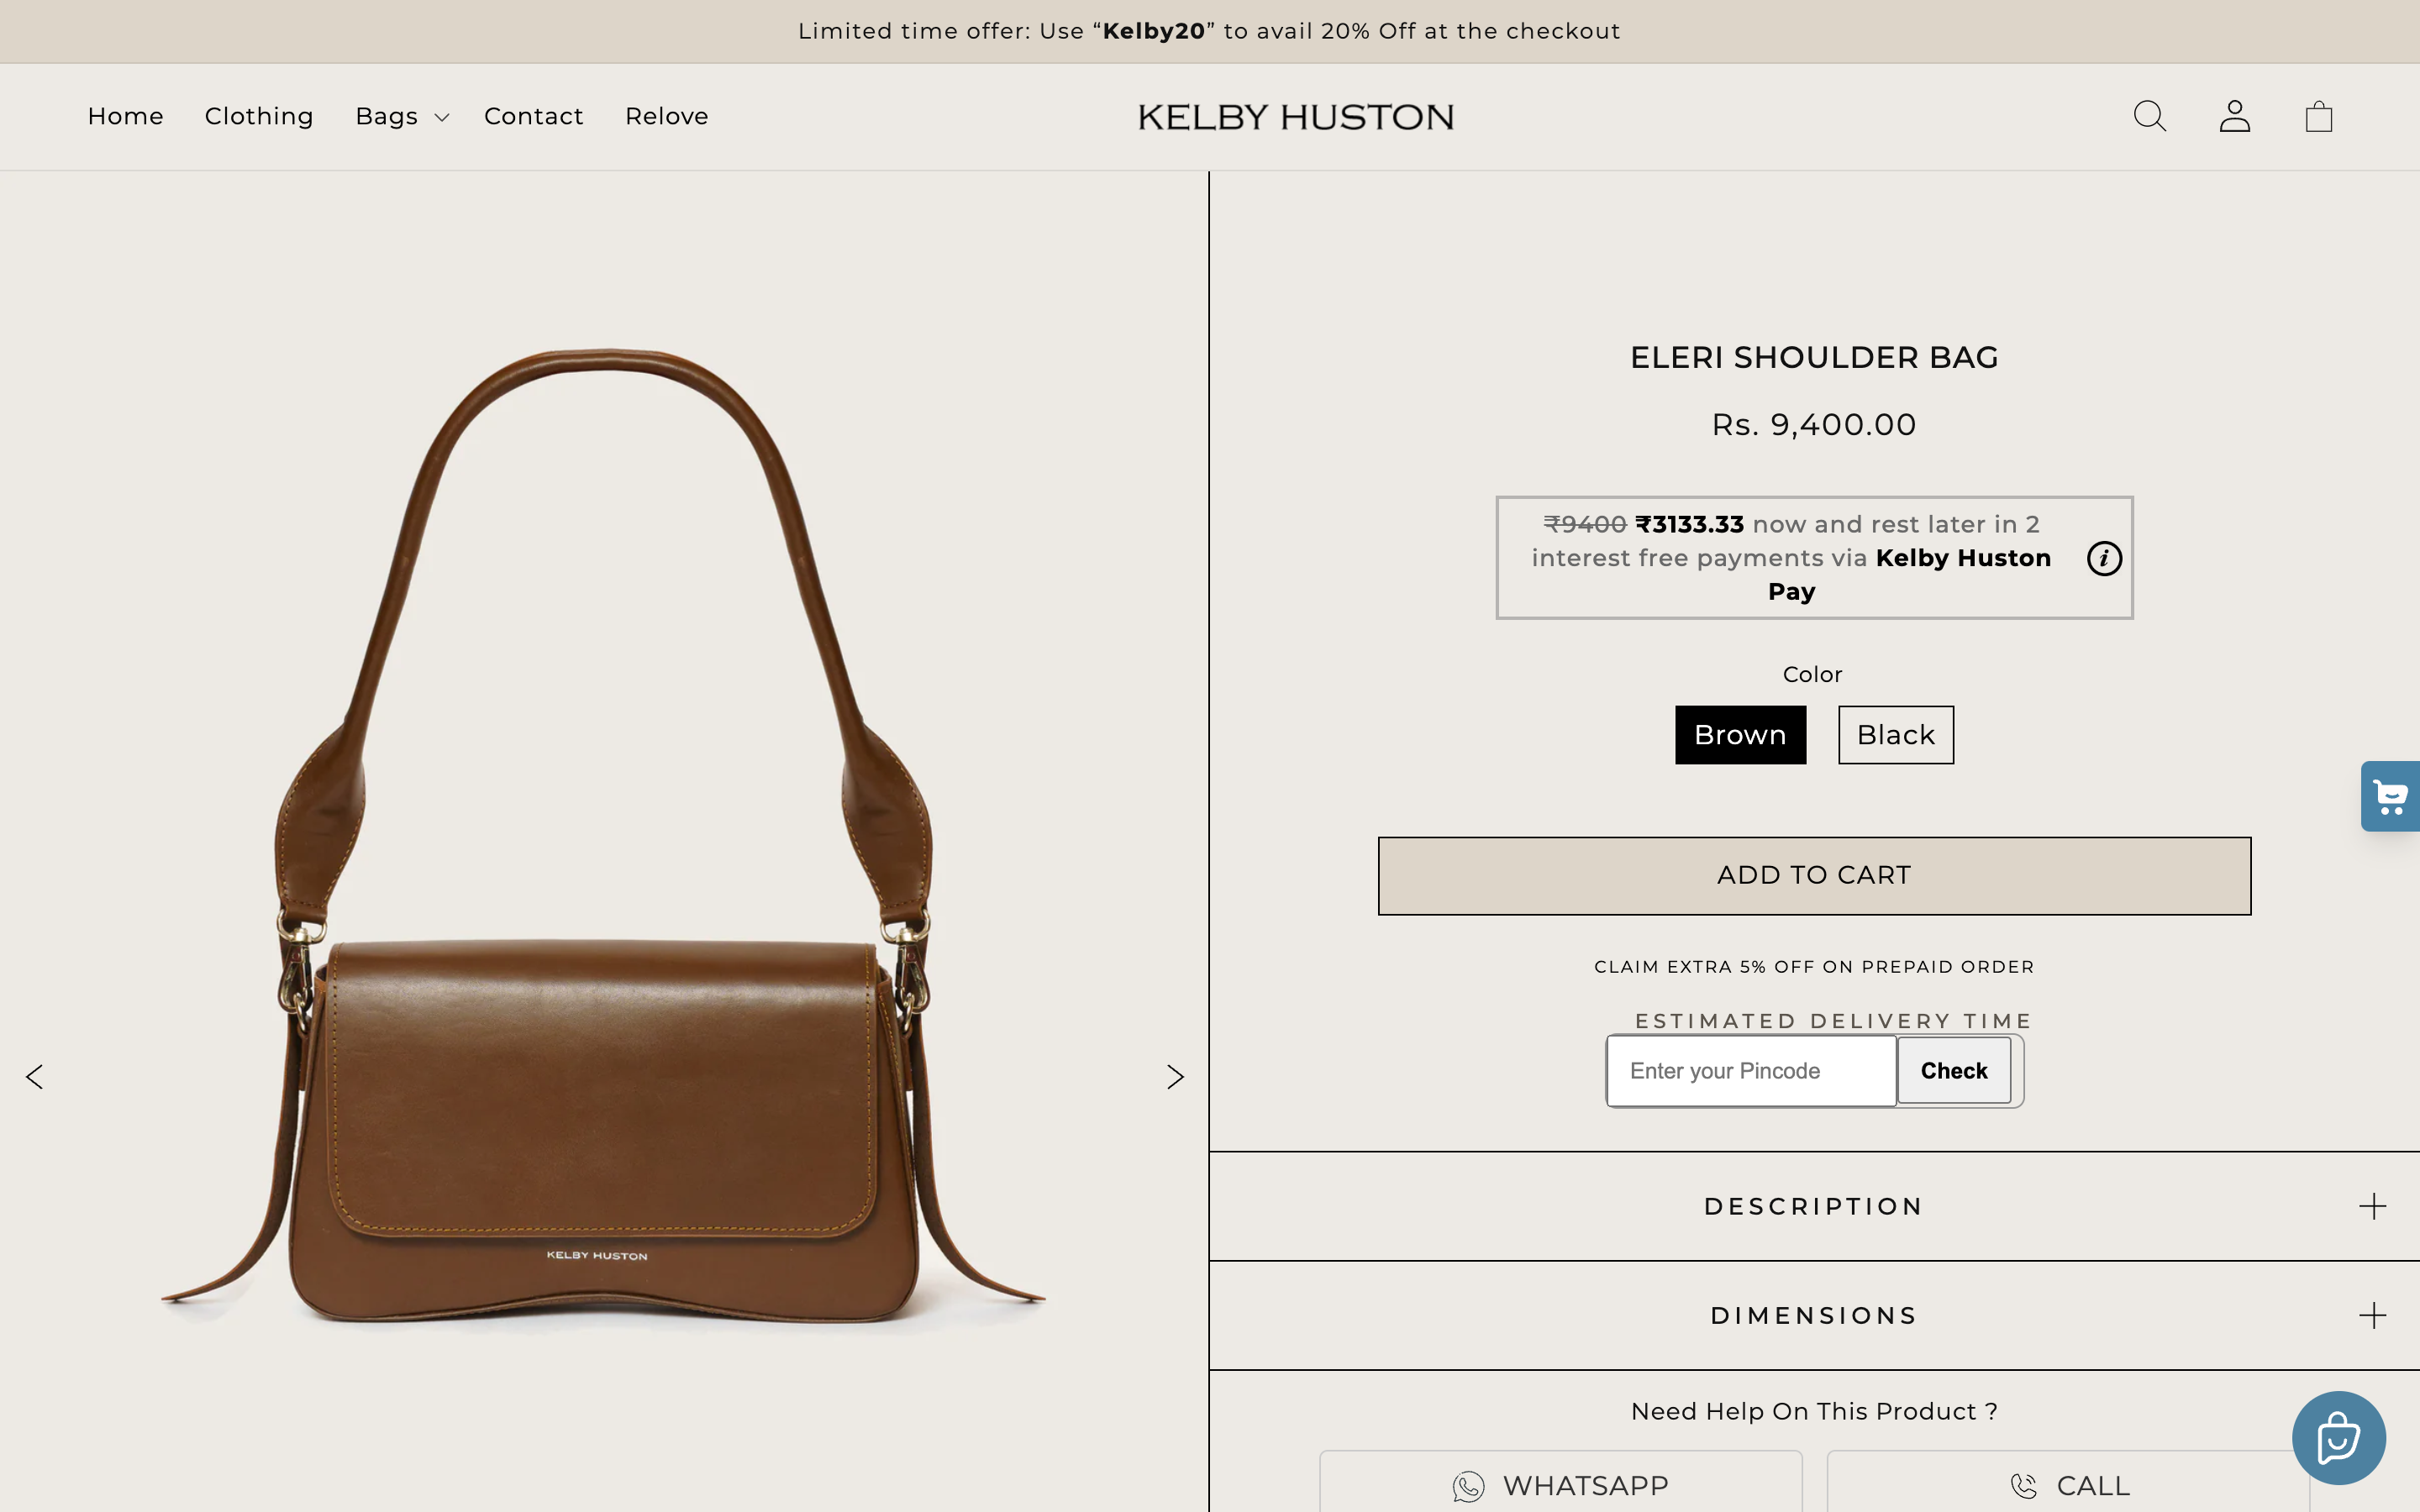Contact support via the WhatsApp button

[x=1561, y=1484]
